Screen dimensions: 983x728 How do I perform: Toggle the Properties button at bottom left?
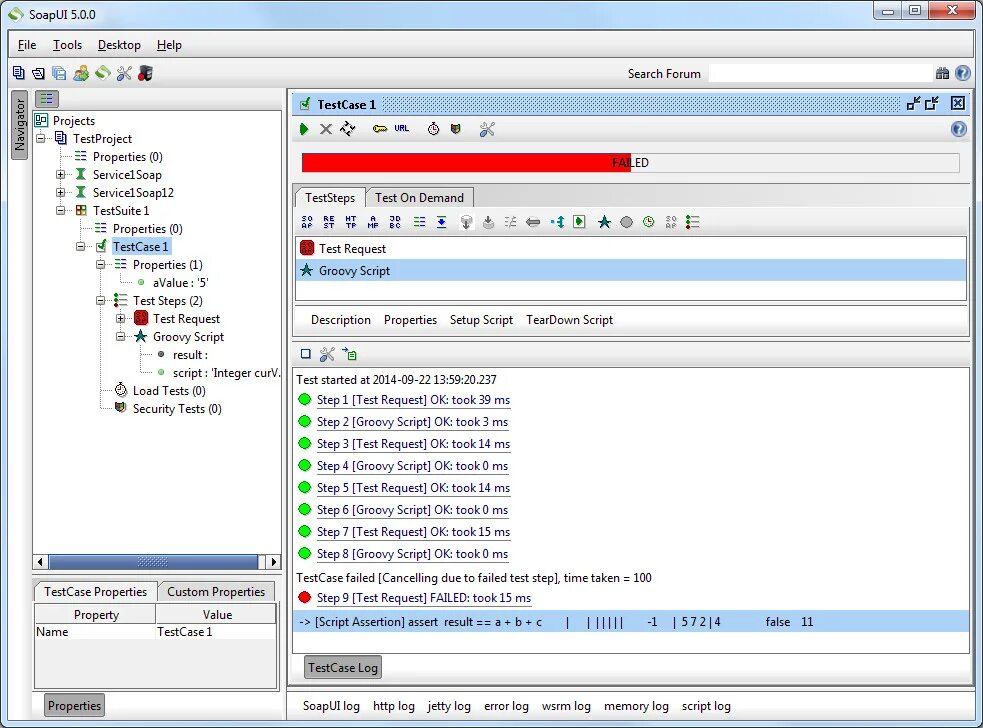pos(75,705)
